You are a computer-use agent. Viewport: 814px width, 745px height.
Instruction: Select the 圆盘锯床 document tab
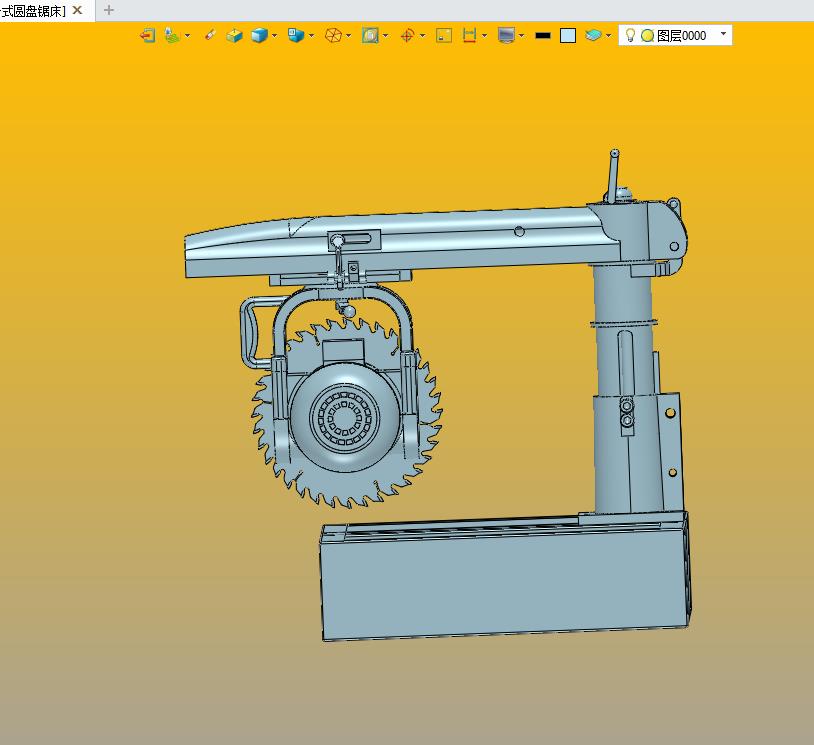(33, 11)
